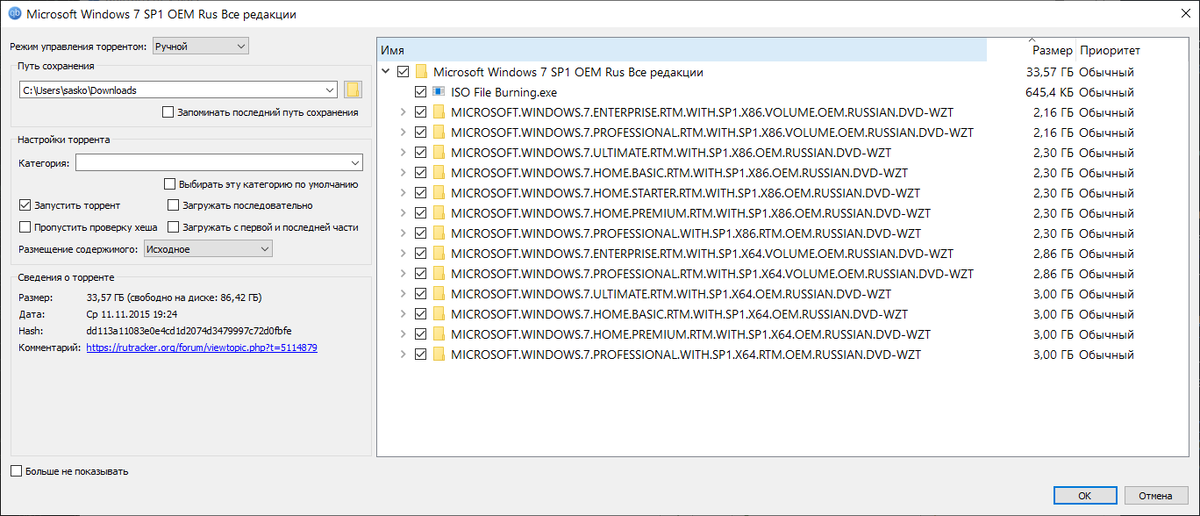Click folder icon of ENTERPRISE X86 VOLUME row
1200x516 pixels.
click(x=439, y=110)
